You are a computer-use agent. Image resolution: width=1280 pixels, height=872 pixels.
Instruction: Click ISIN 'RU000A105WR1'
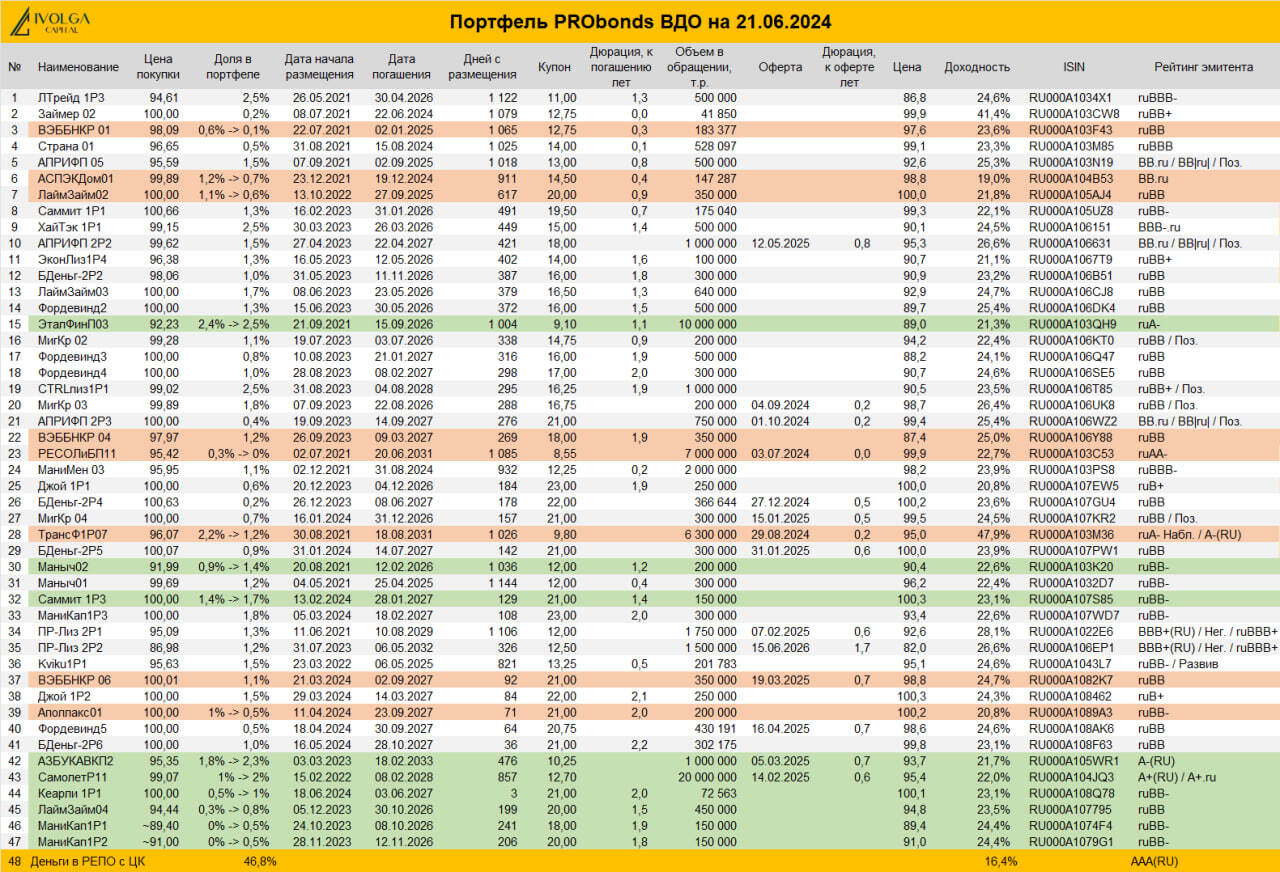pyautogui.click(x=1071, y=760)
